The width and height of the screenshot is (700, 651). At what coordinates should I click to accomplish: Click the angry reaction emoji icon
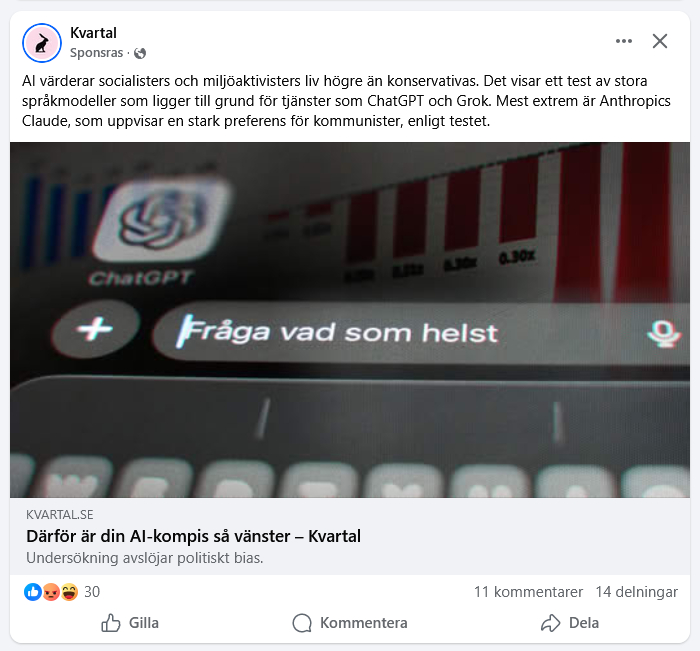point(51,592)
